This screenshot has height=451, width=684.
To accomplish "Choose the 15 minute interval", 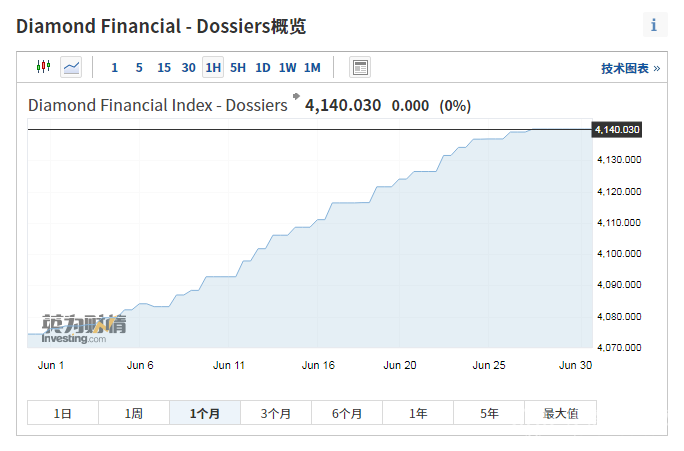I will [164, 68].
